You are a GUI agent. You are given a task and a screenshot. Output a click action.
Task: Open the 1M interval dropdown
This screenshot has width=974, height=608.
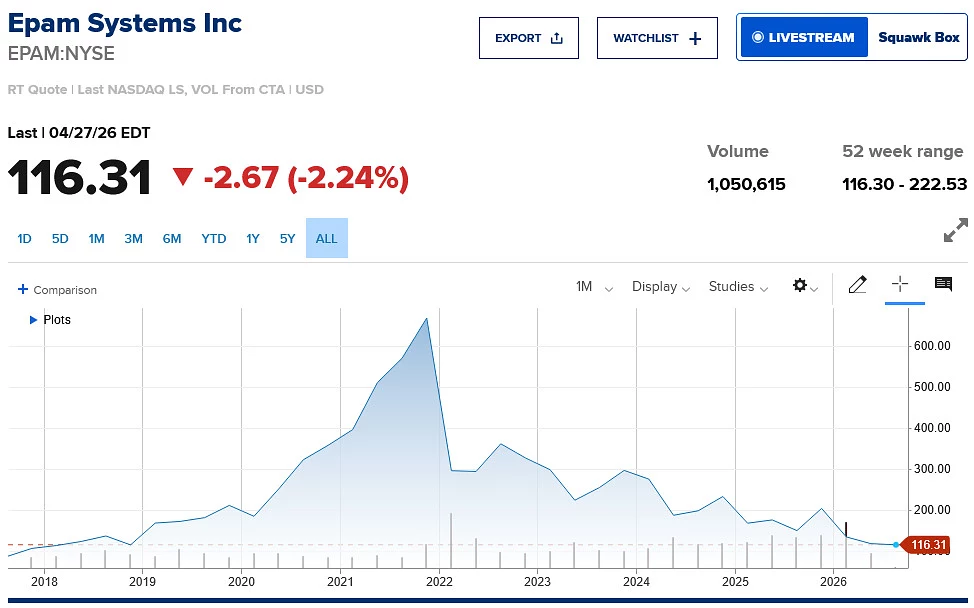[594, 287]
